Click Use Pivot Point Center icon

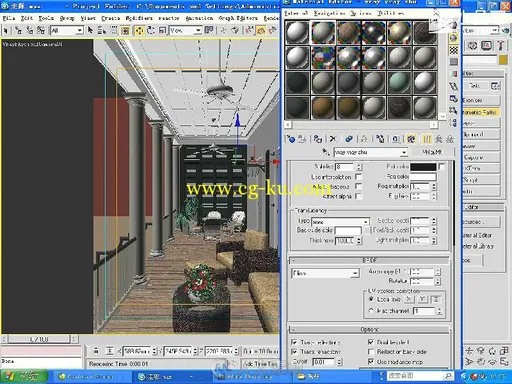click(209, 31)
